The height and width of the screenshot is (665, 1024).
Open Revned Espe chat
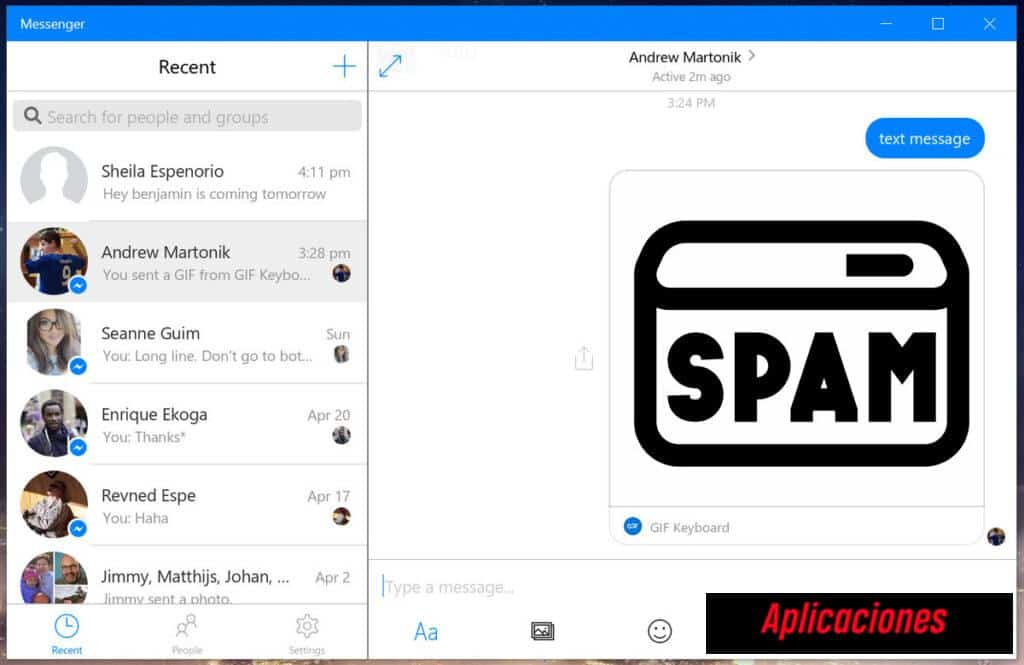(x=187, y=504)
